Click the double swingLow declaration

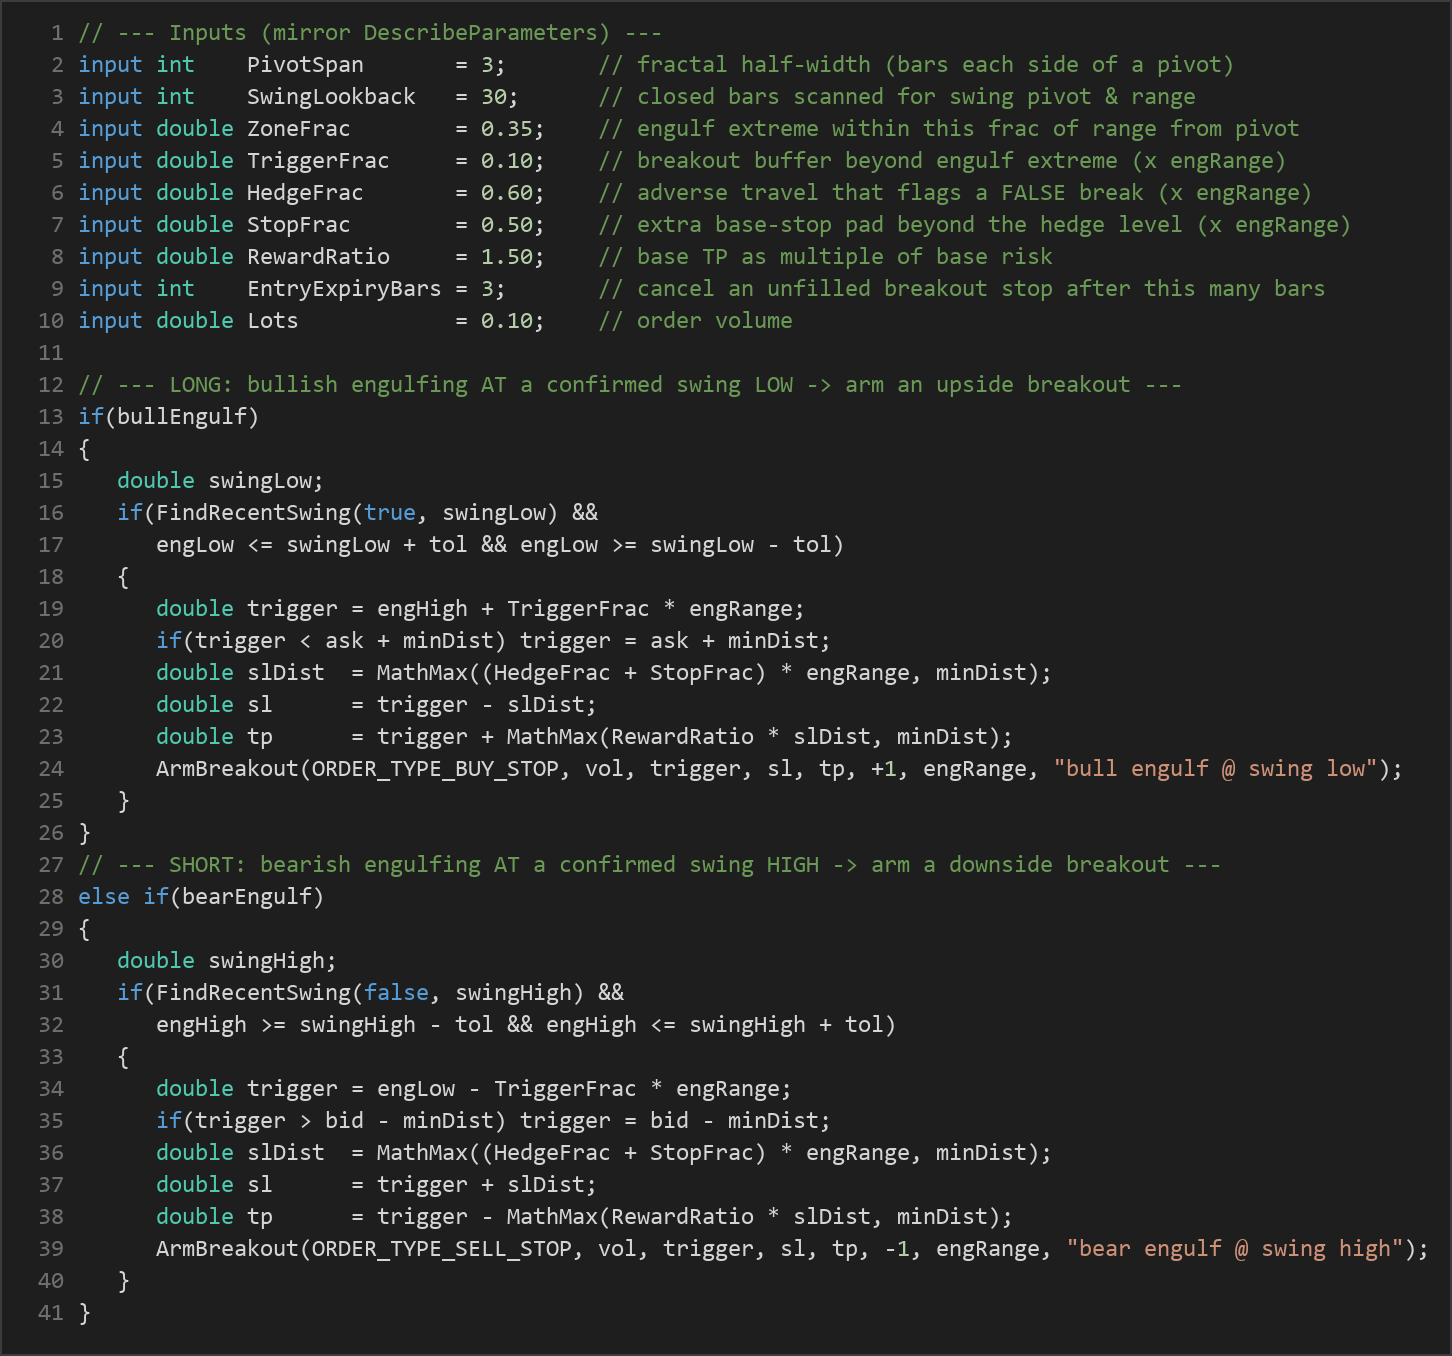(221, 481)
